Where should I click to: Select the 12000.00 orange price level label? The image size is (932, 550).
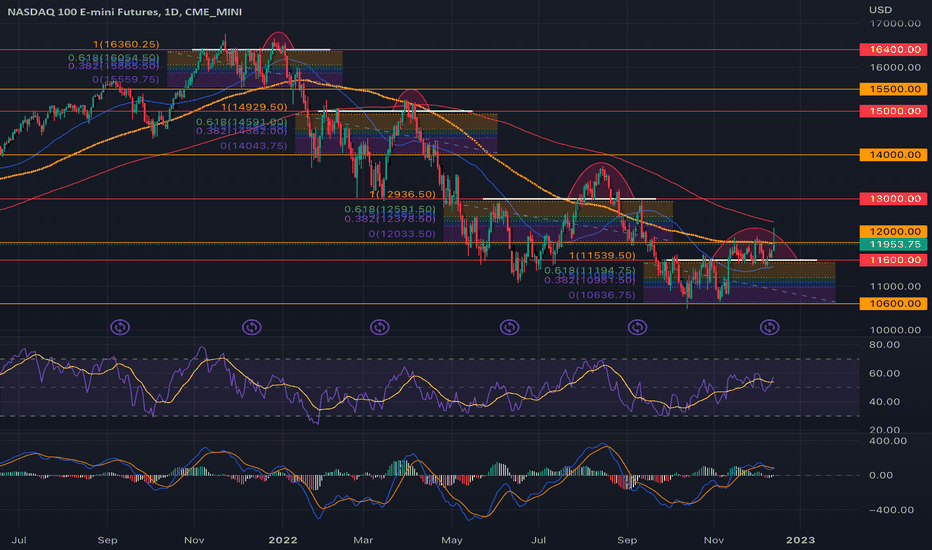pos(893,232)
